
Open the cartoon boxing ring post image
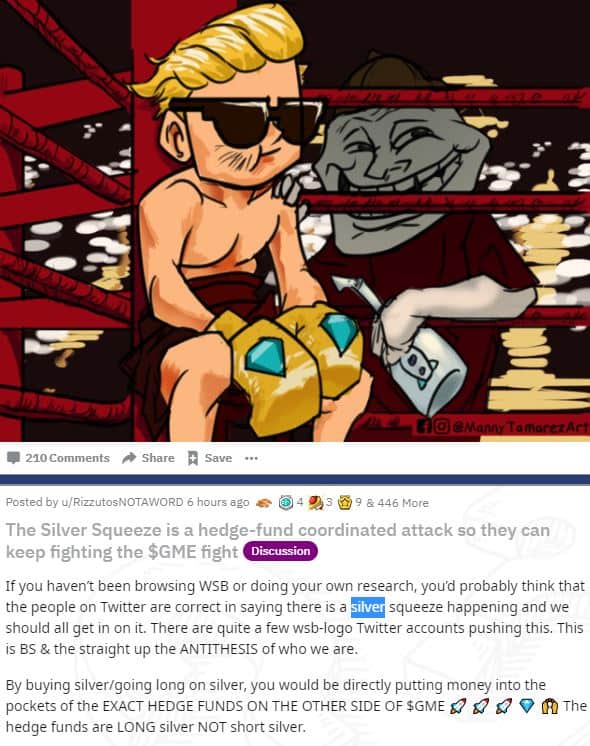coord(295,221)
